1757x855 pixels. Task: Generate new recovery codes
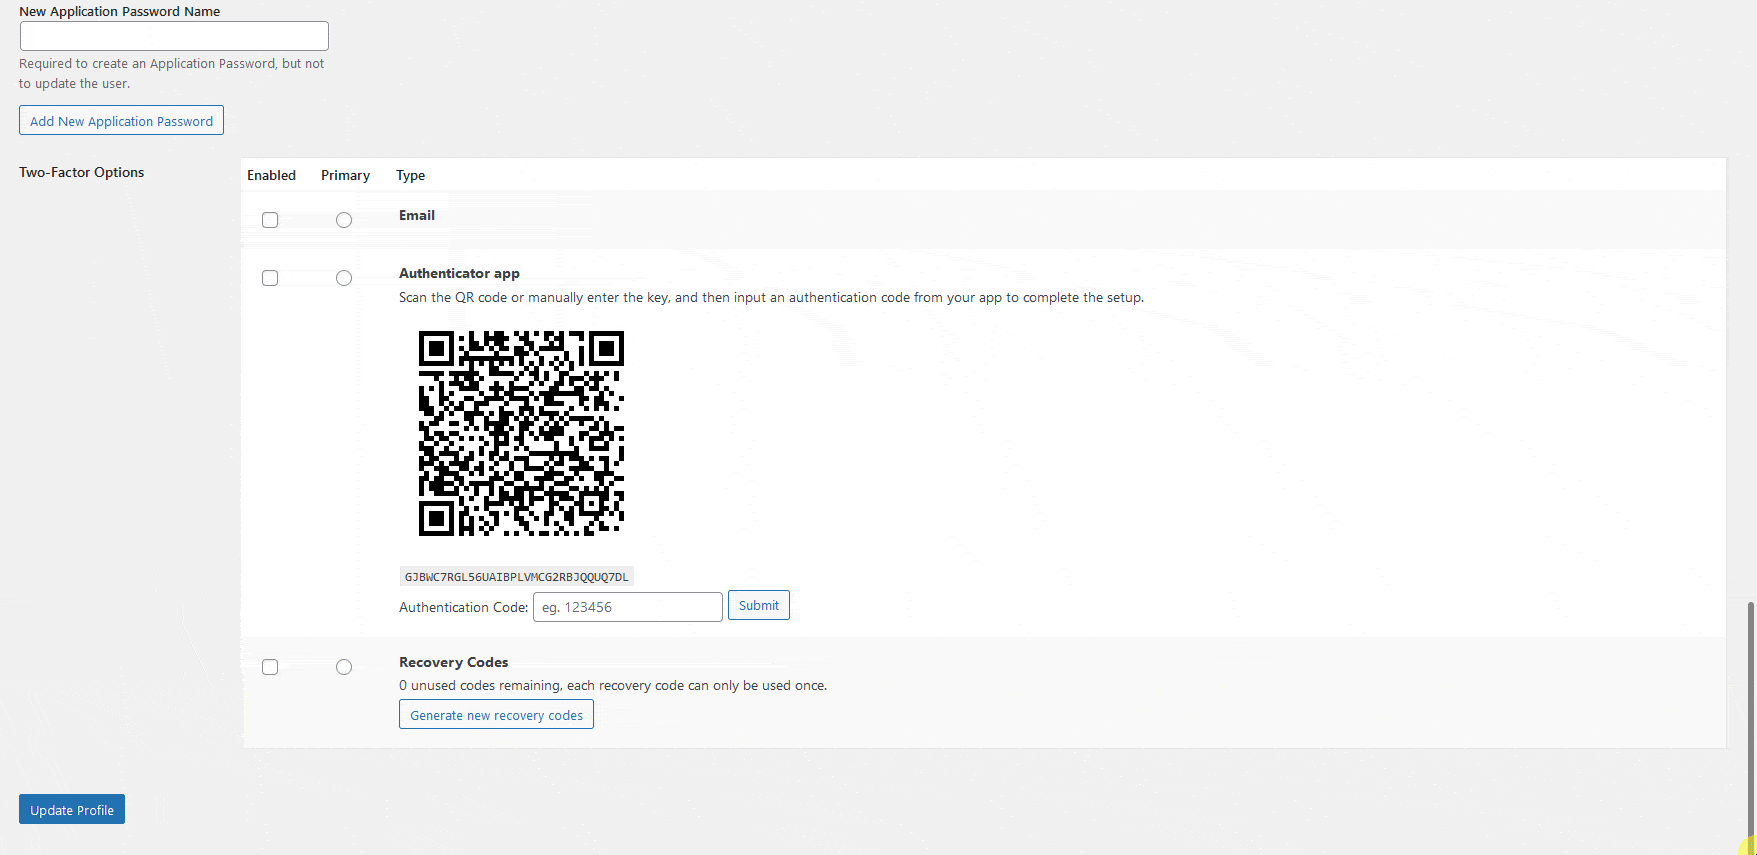pos(496,714)
